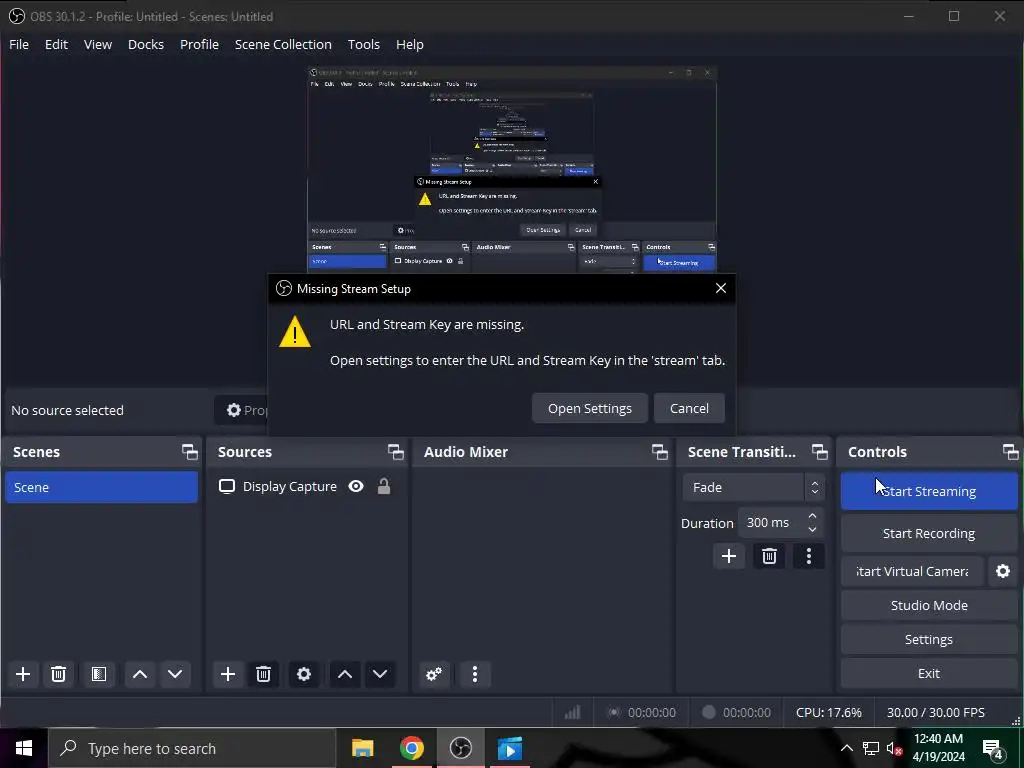Undock the Controls panel

click(1010, 452)
